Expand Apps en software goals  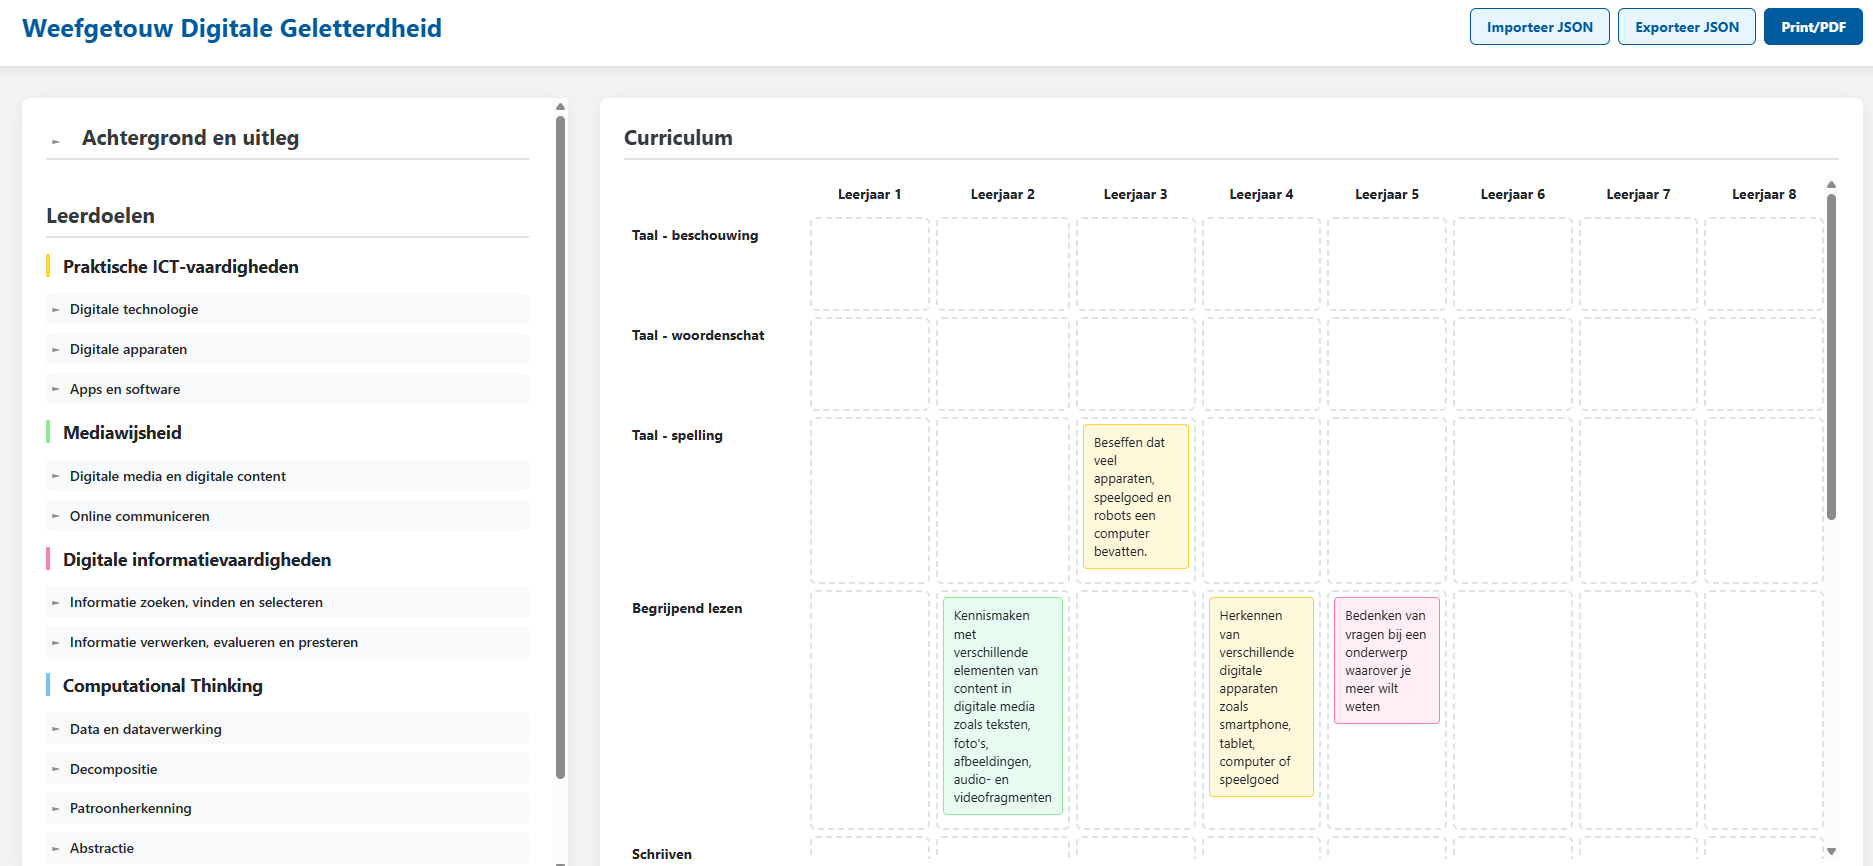point(287,389)
